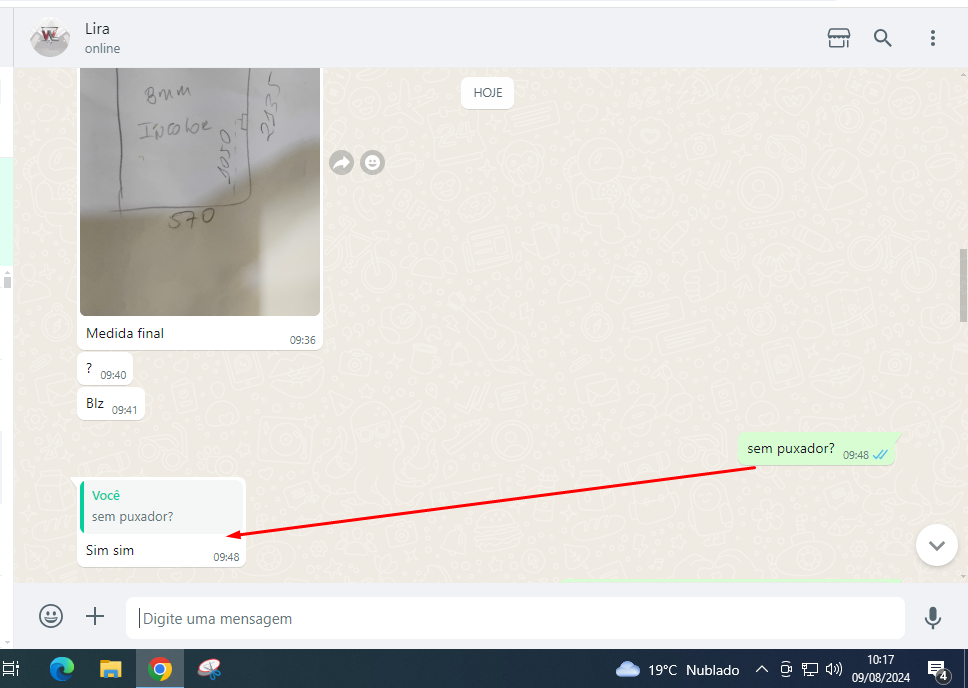Open the handwritten measurement photo
Viewport: 968px width, 688px height.
pyautogui.click(x=200, y=192)
